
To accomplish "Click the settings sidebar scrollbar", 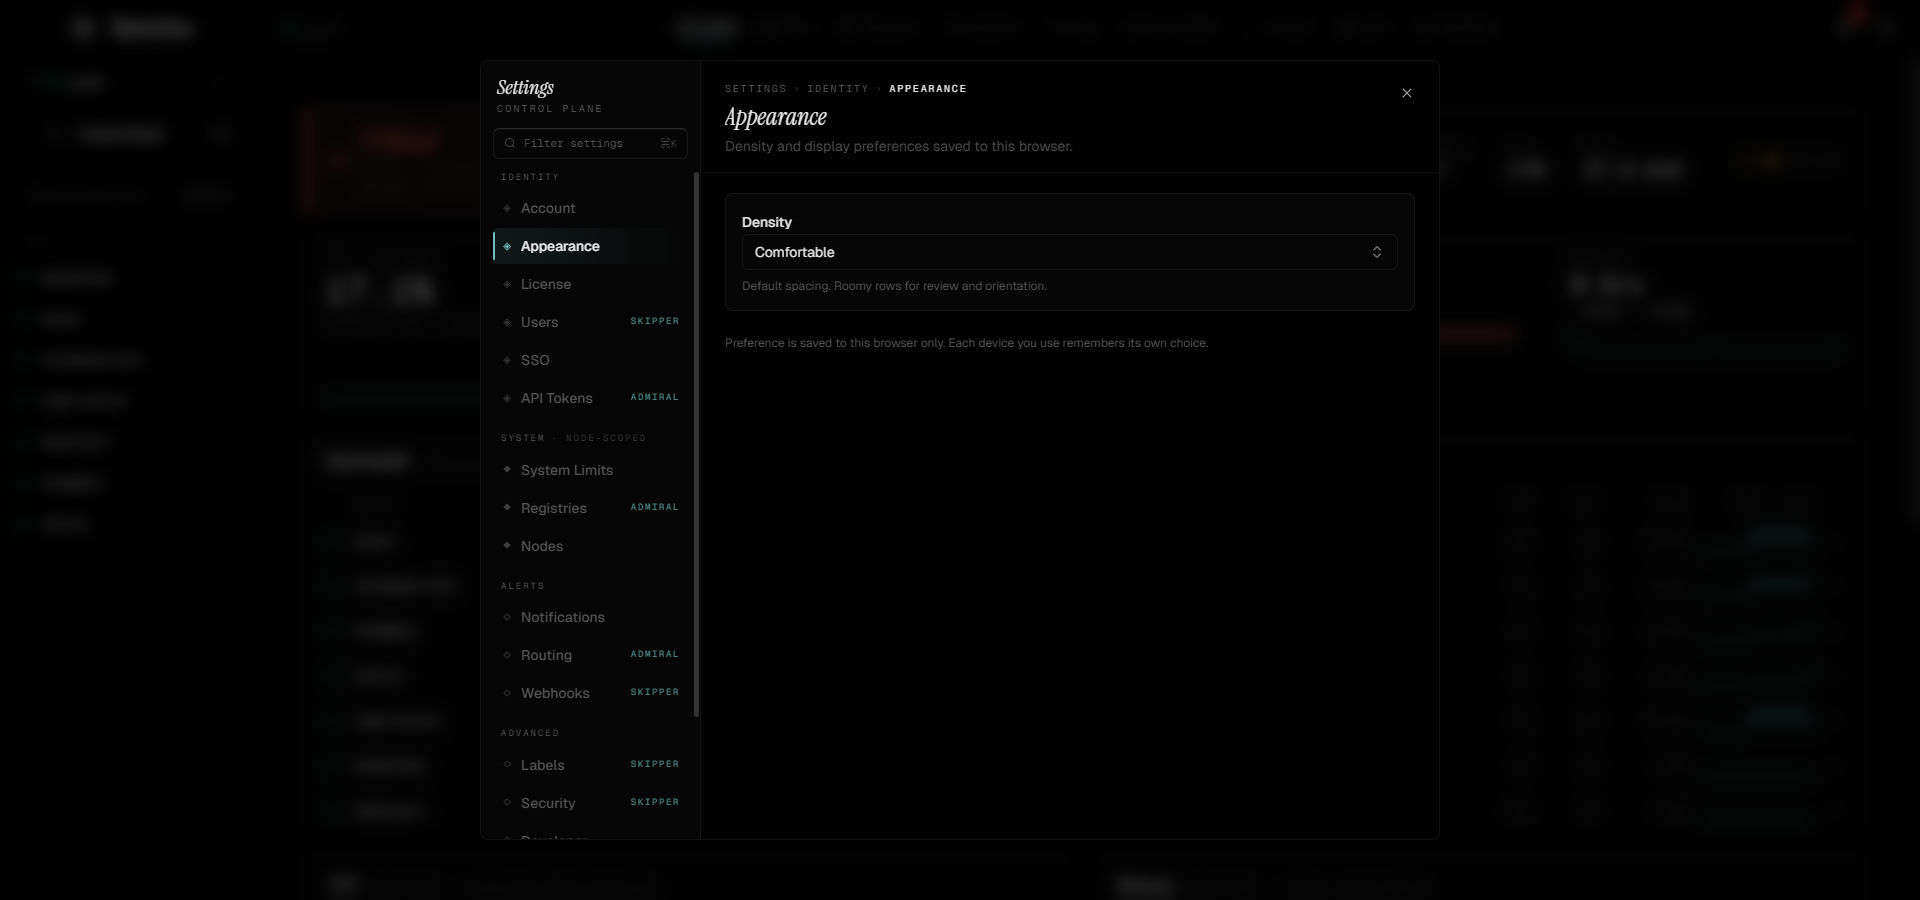I will (x=696, y=445).
